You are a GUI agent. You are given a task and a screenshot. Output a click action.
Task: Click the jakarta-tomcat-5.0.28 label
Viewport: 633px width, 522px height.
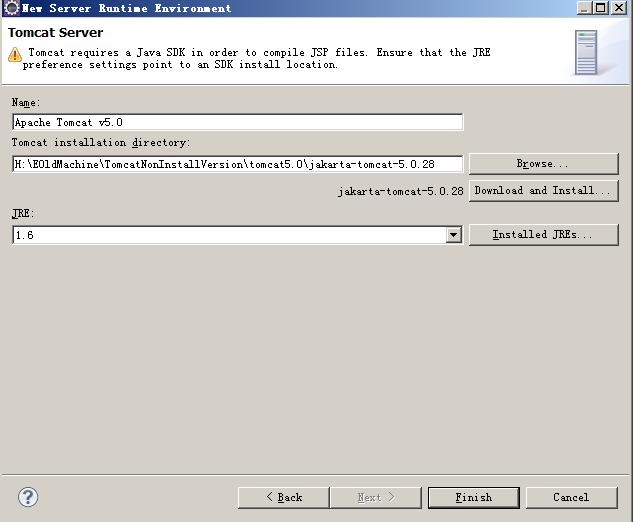click(400, 191)
